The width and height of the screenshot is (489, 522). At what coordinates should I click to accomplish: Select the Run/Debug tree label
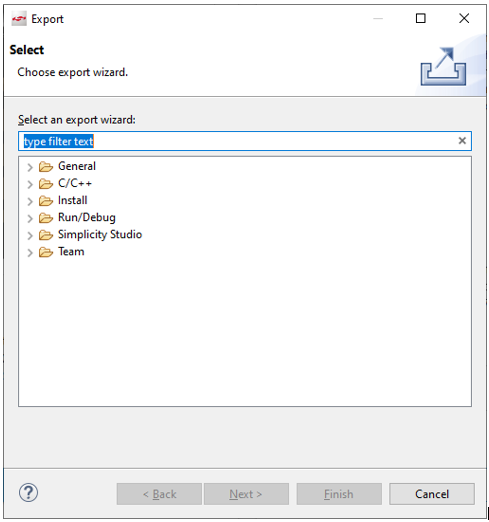87,217
